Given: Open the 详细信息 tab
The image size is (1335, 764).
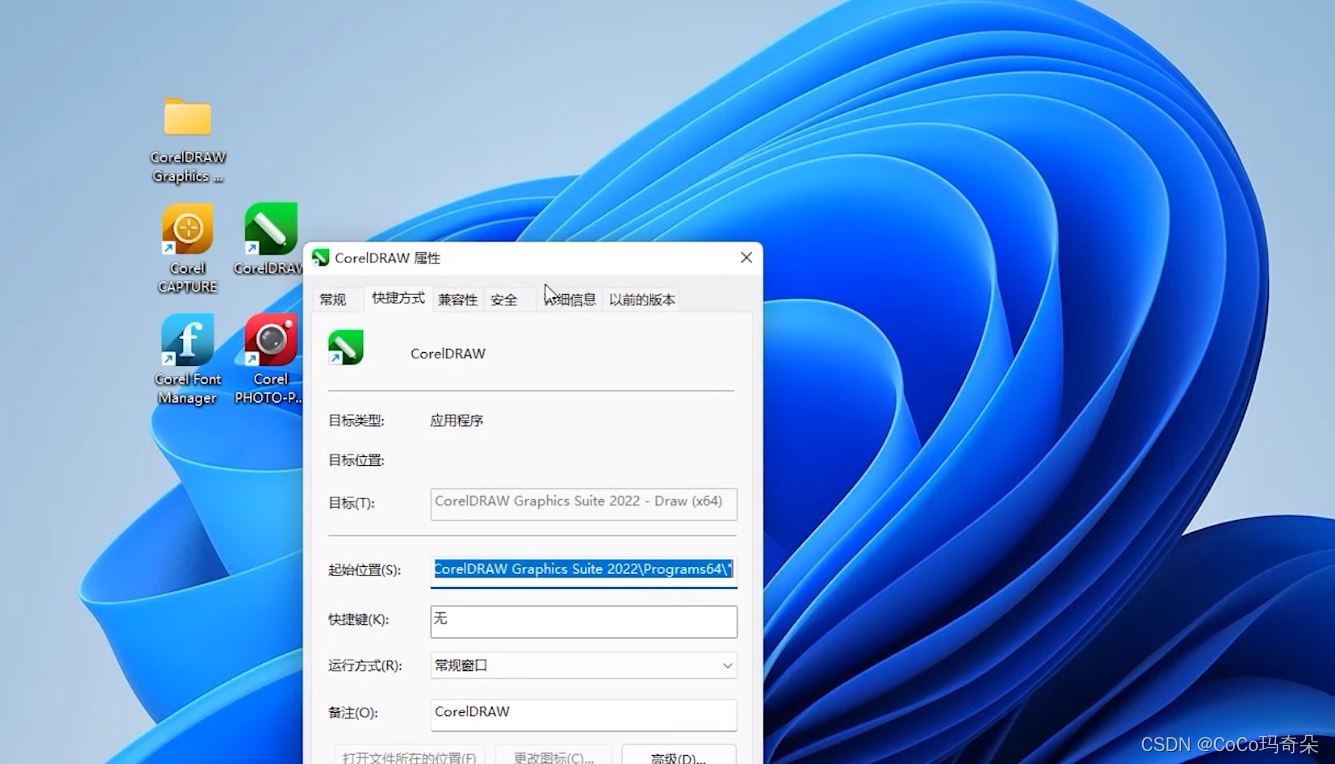Looking at the screenshot, I should 570,300.
